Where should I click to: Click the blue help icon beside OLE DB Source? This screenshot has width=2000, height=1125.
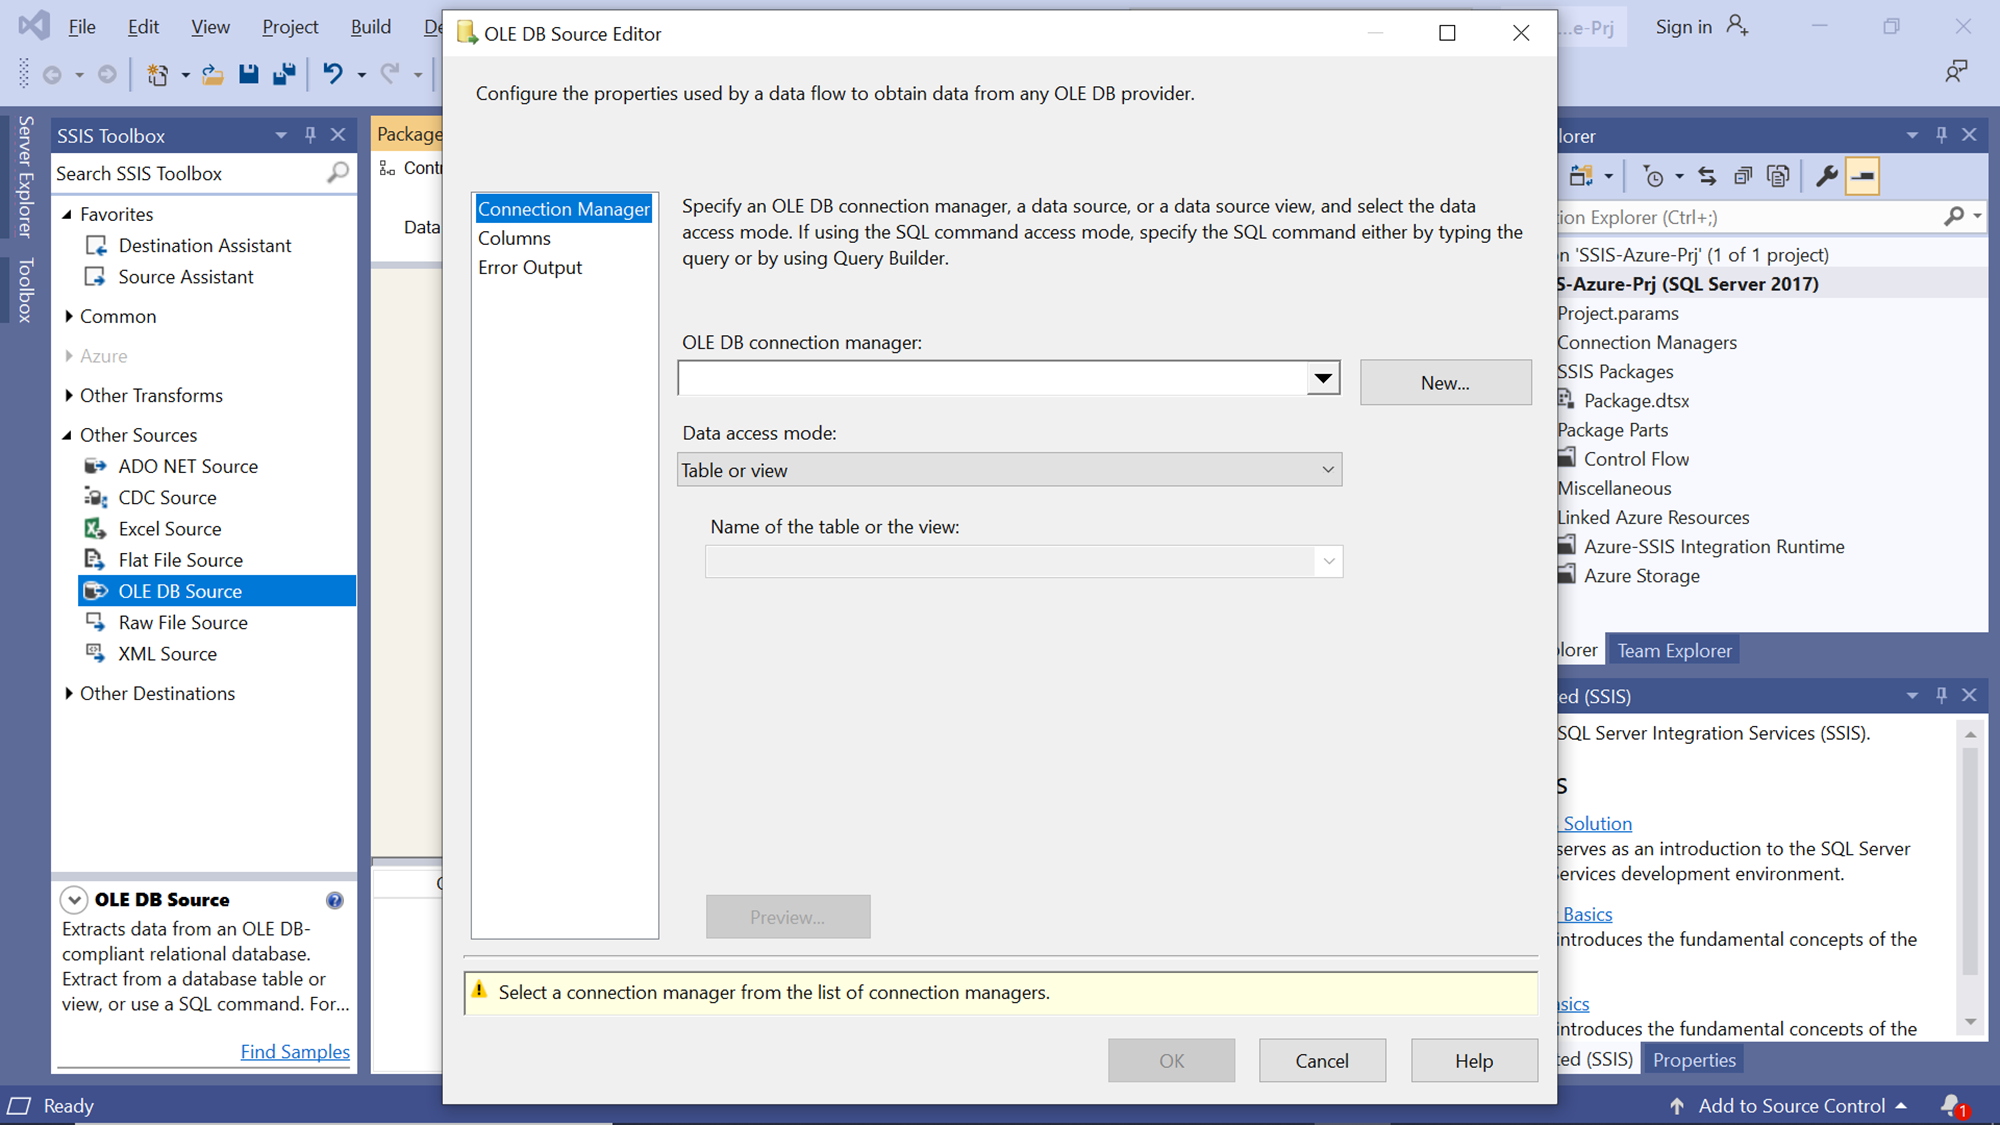335,900
